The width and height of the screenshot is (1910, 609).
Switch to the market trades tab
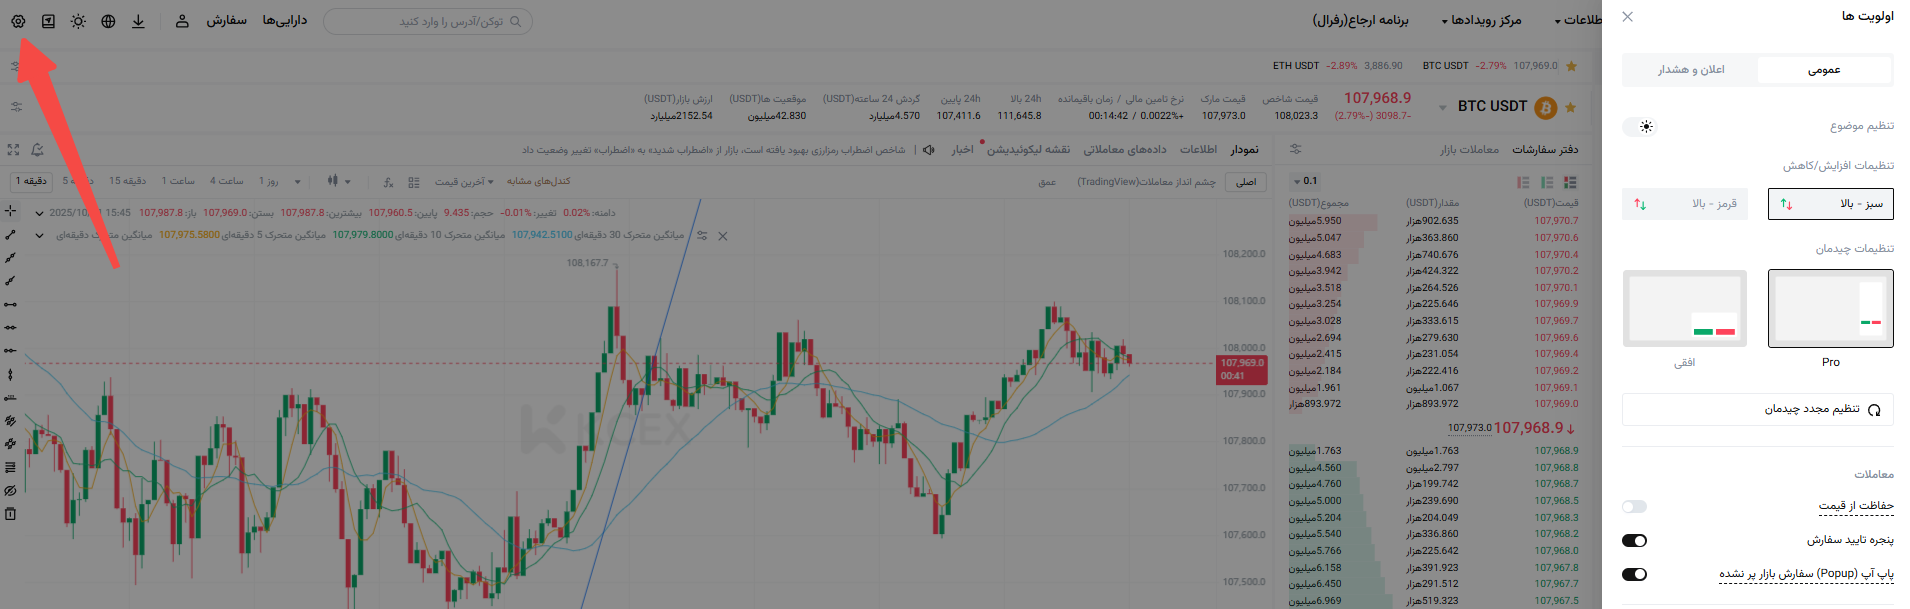click(1469, 150)
